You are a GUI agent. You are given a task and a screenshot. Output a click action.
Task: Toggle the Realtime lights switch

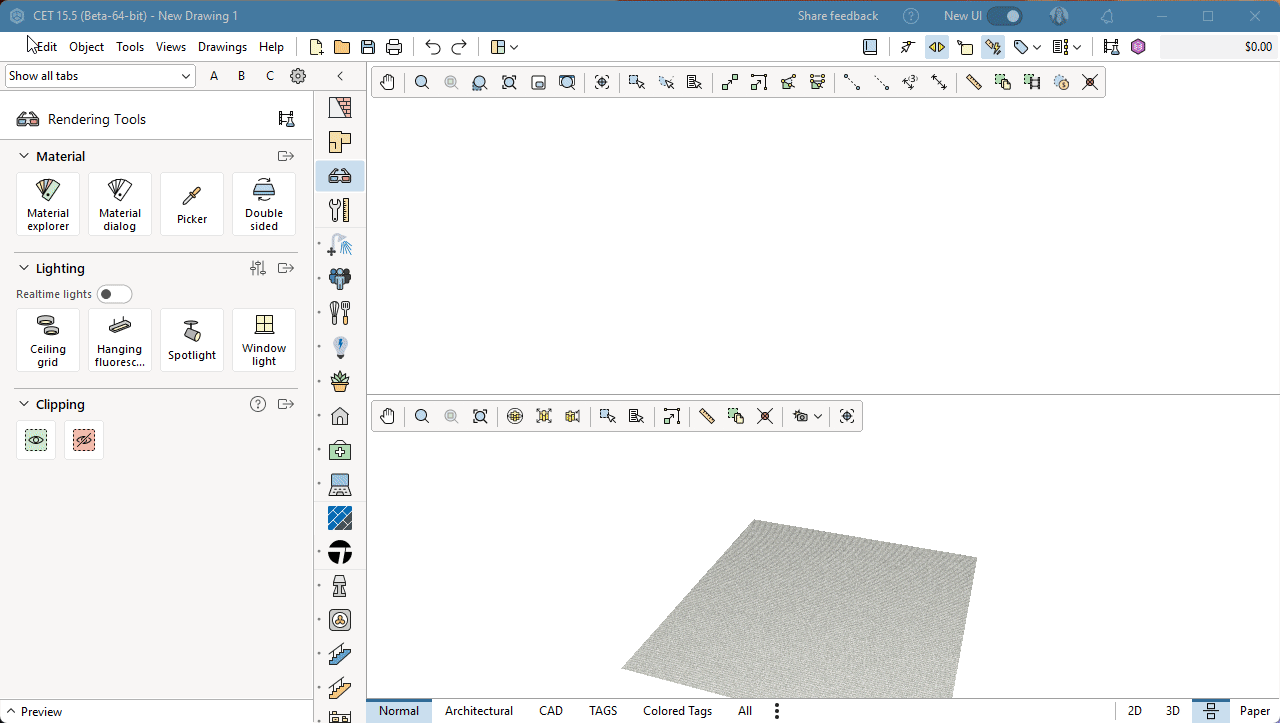click(114, 294)
